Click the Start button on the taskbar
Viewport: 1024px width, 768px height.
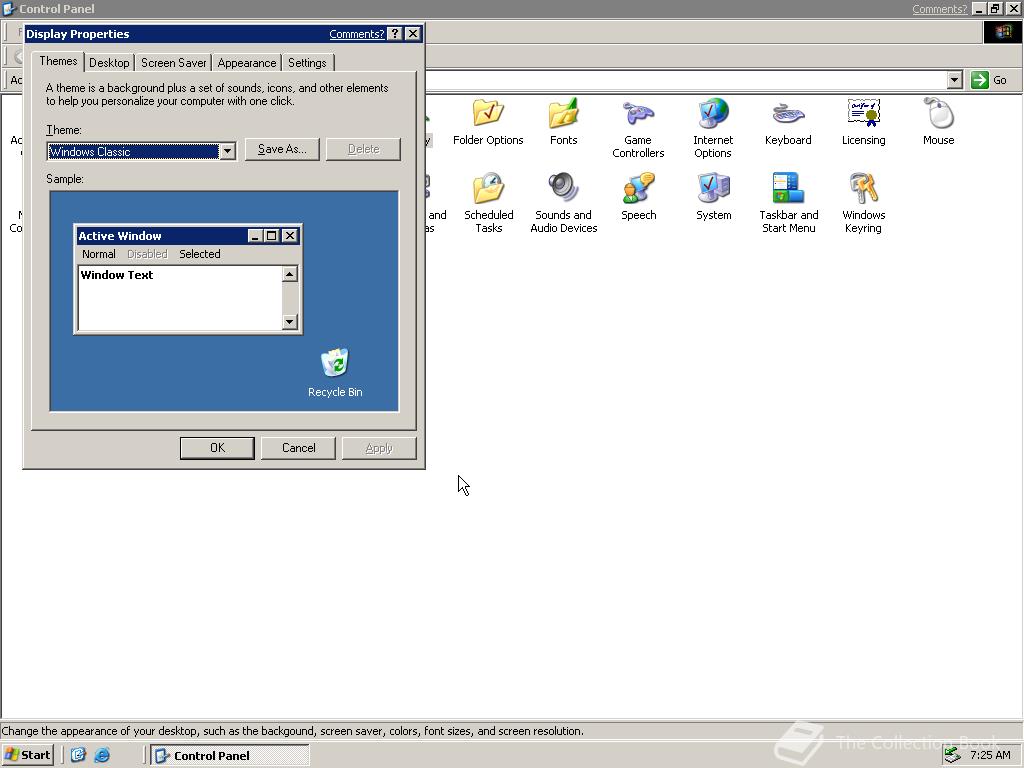(x=27, y=755)
